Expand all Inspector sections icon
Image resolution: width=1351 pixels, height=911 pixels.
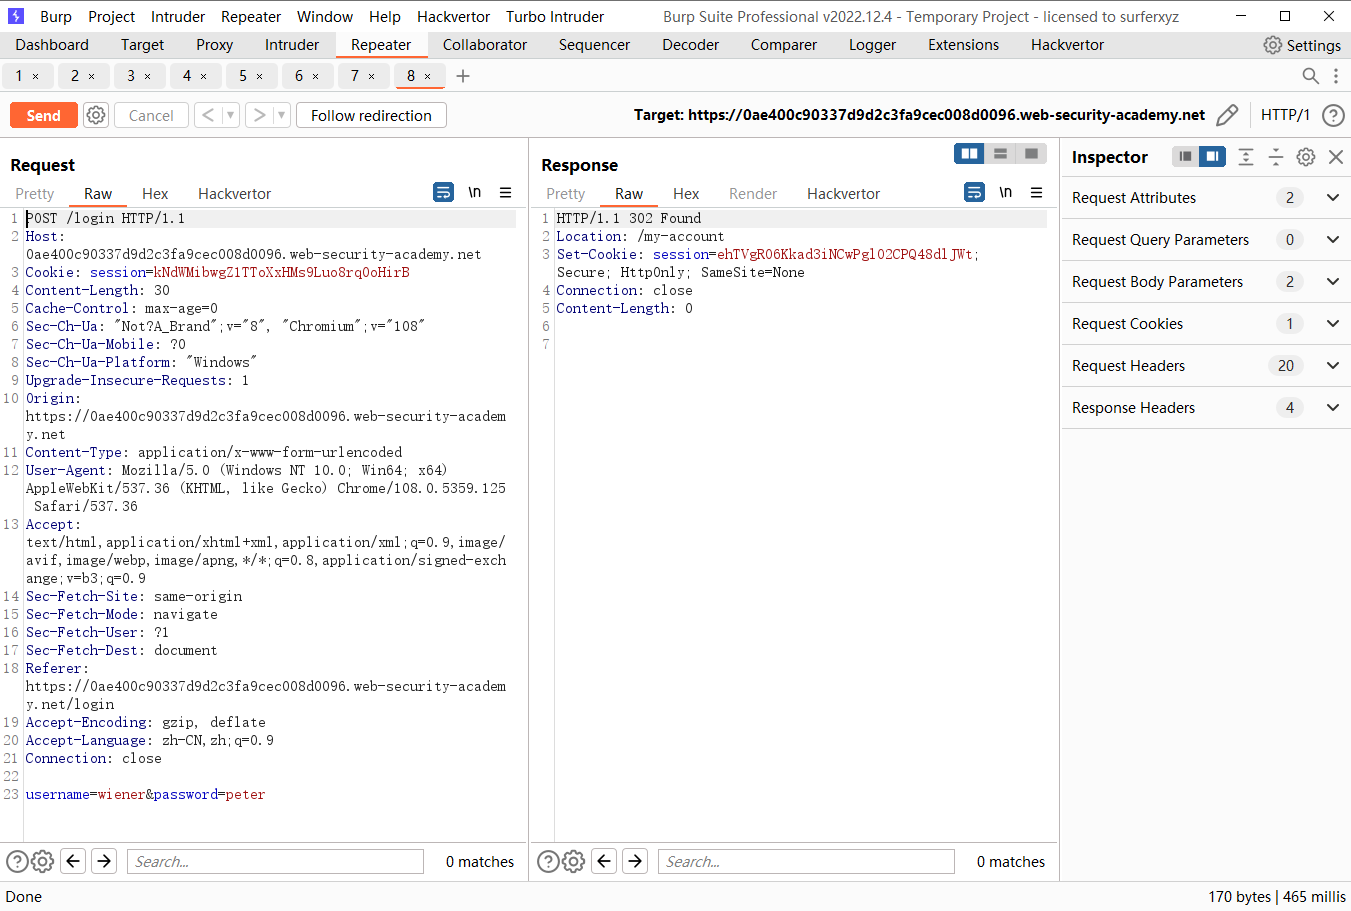[x=1246, y=156]
